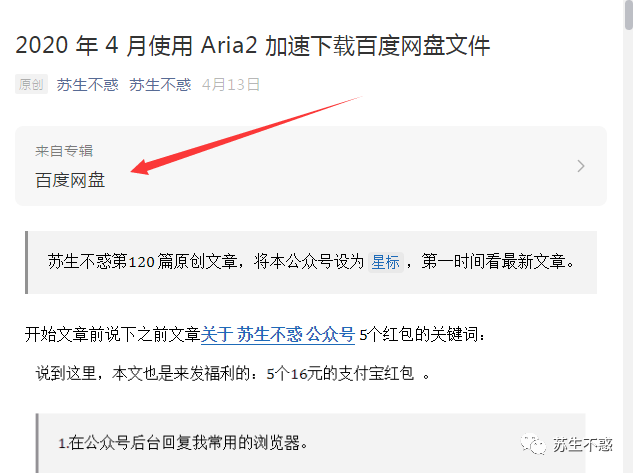Viewport: 633px width, 473px height.
Task: Click list item 在公众号后台回复我常用的浏览器
Action: point(183,443)
